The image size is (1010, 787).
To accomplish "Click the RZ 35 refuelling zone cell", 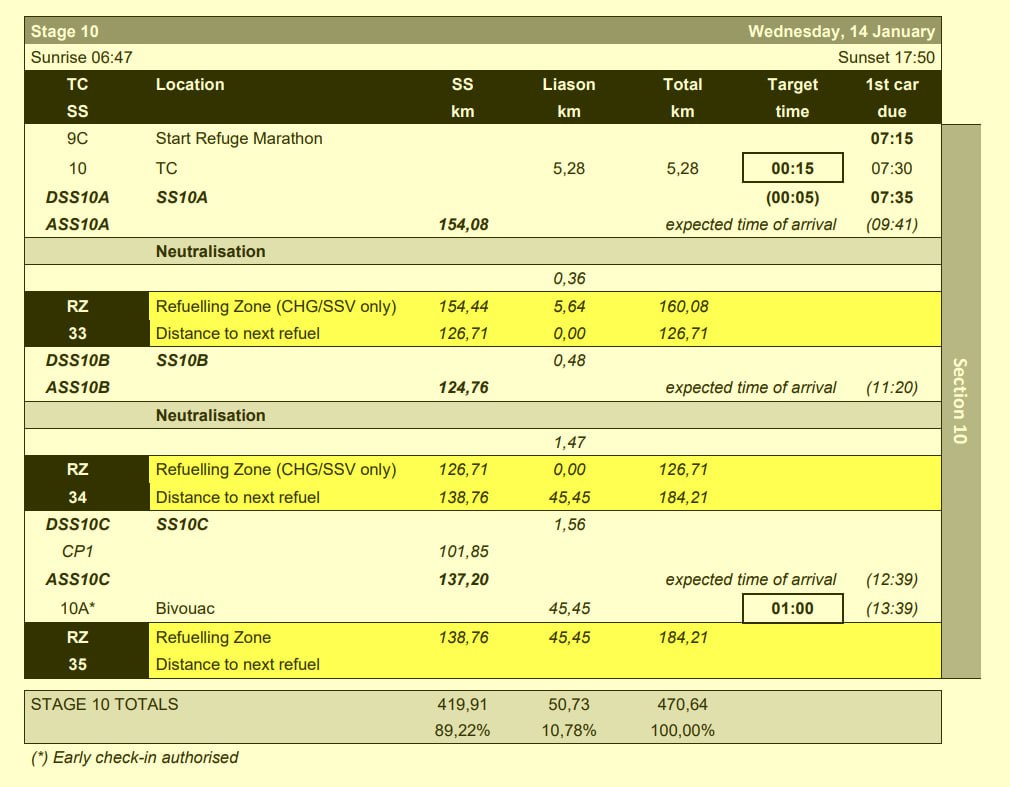I will pyautogui.click(x=77, y=650).
